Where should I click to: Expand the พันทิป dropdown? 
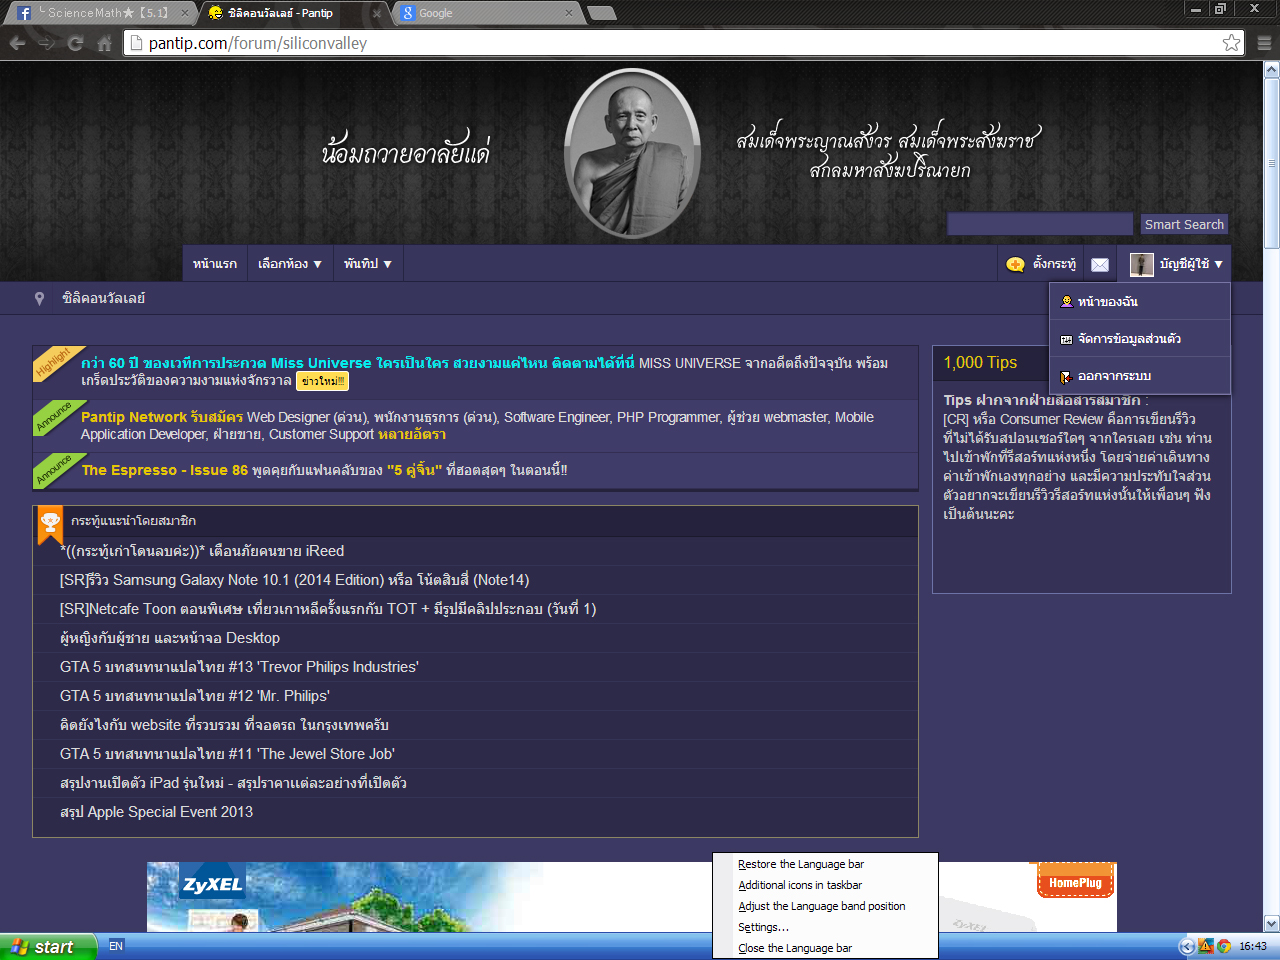click(x=367, y=264)
